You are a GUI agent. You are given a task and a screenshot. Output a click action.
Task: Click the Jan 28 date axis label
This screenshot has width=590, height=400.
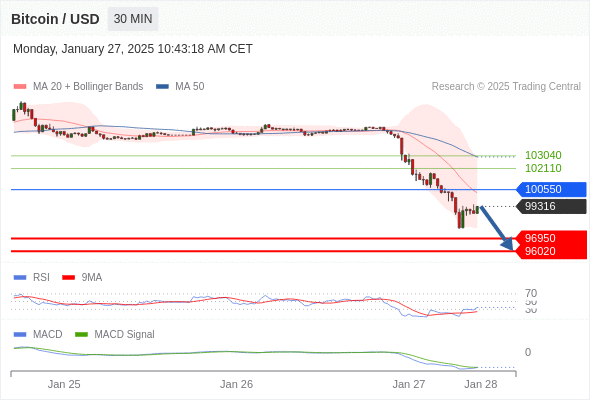[x=481, y=384]
